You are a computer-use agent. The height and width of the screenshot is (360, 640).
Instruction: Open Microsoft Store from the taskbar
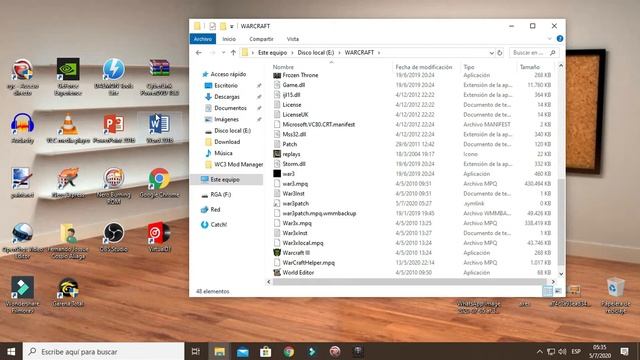click(x=266, y=351)
